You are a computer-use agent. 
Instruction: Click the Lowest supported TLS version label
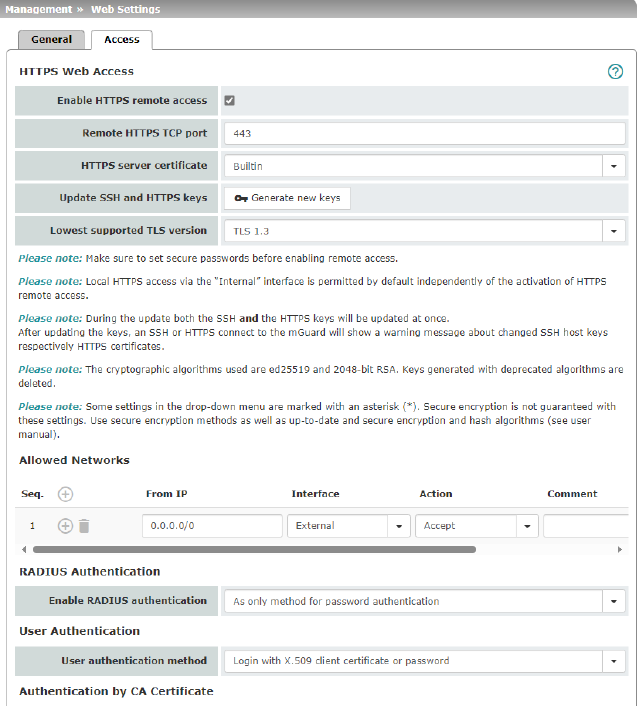pyautogui.click(x=128, y=231)
